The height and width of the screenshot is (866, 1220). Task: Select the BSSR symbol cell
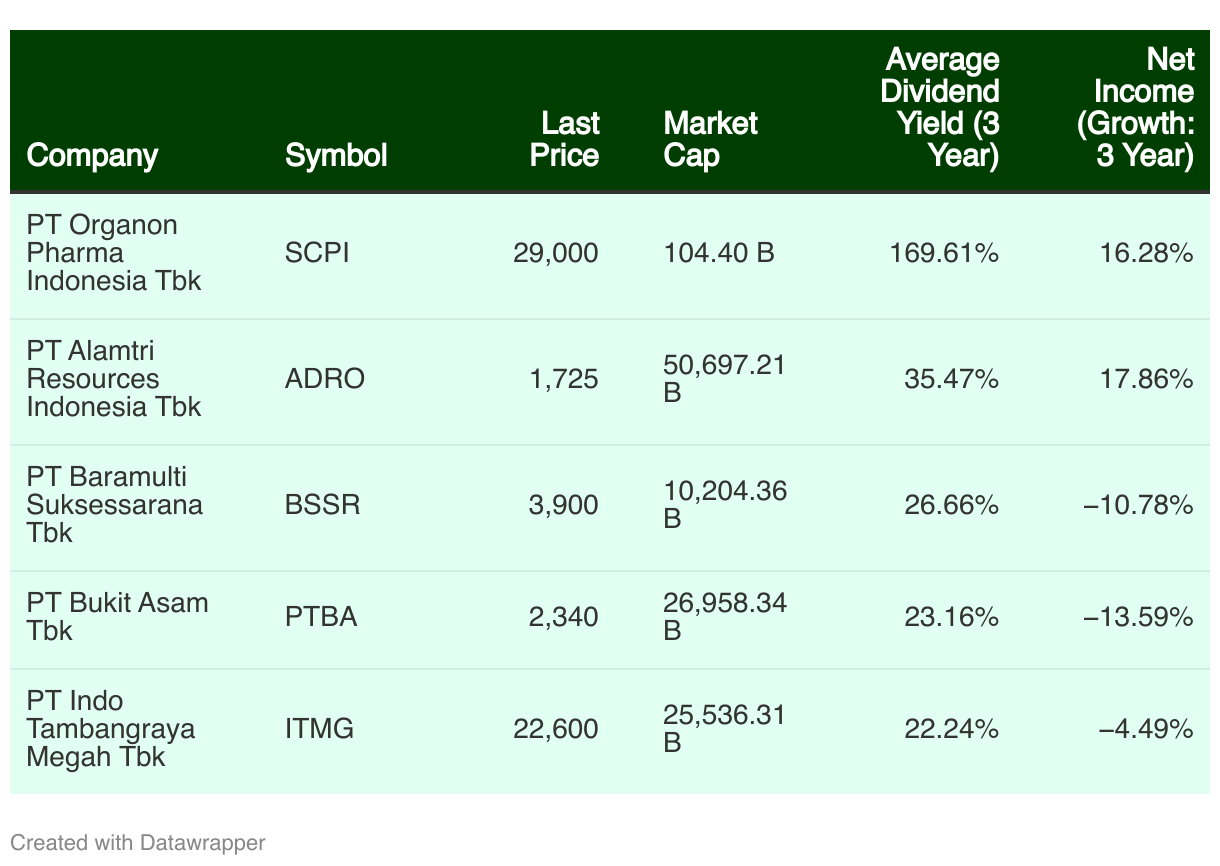322,504
